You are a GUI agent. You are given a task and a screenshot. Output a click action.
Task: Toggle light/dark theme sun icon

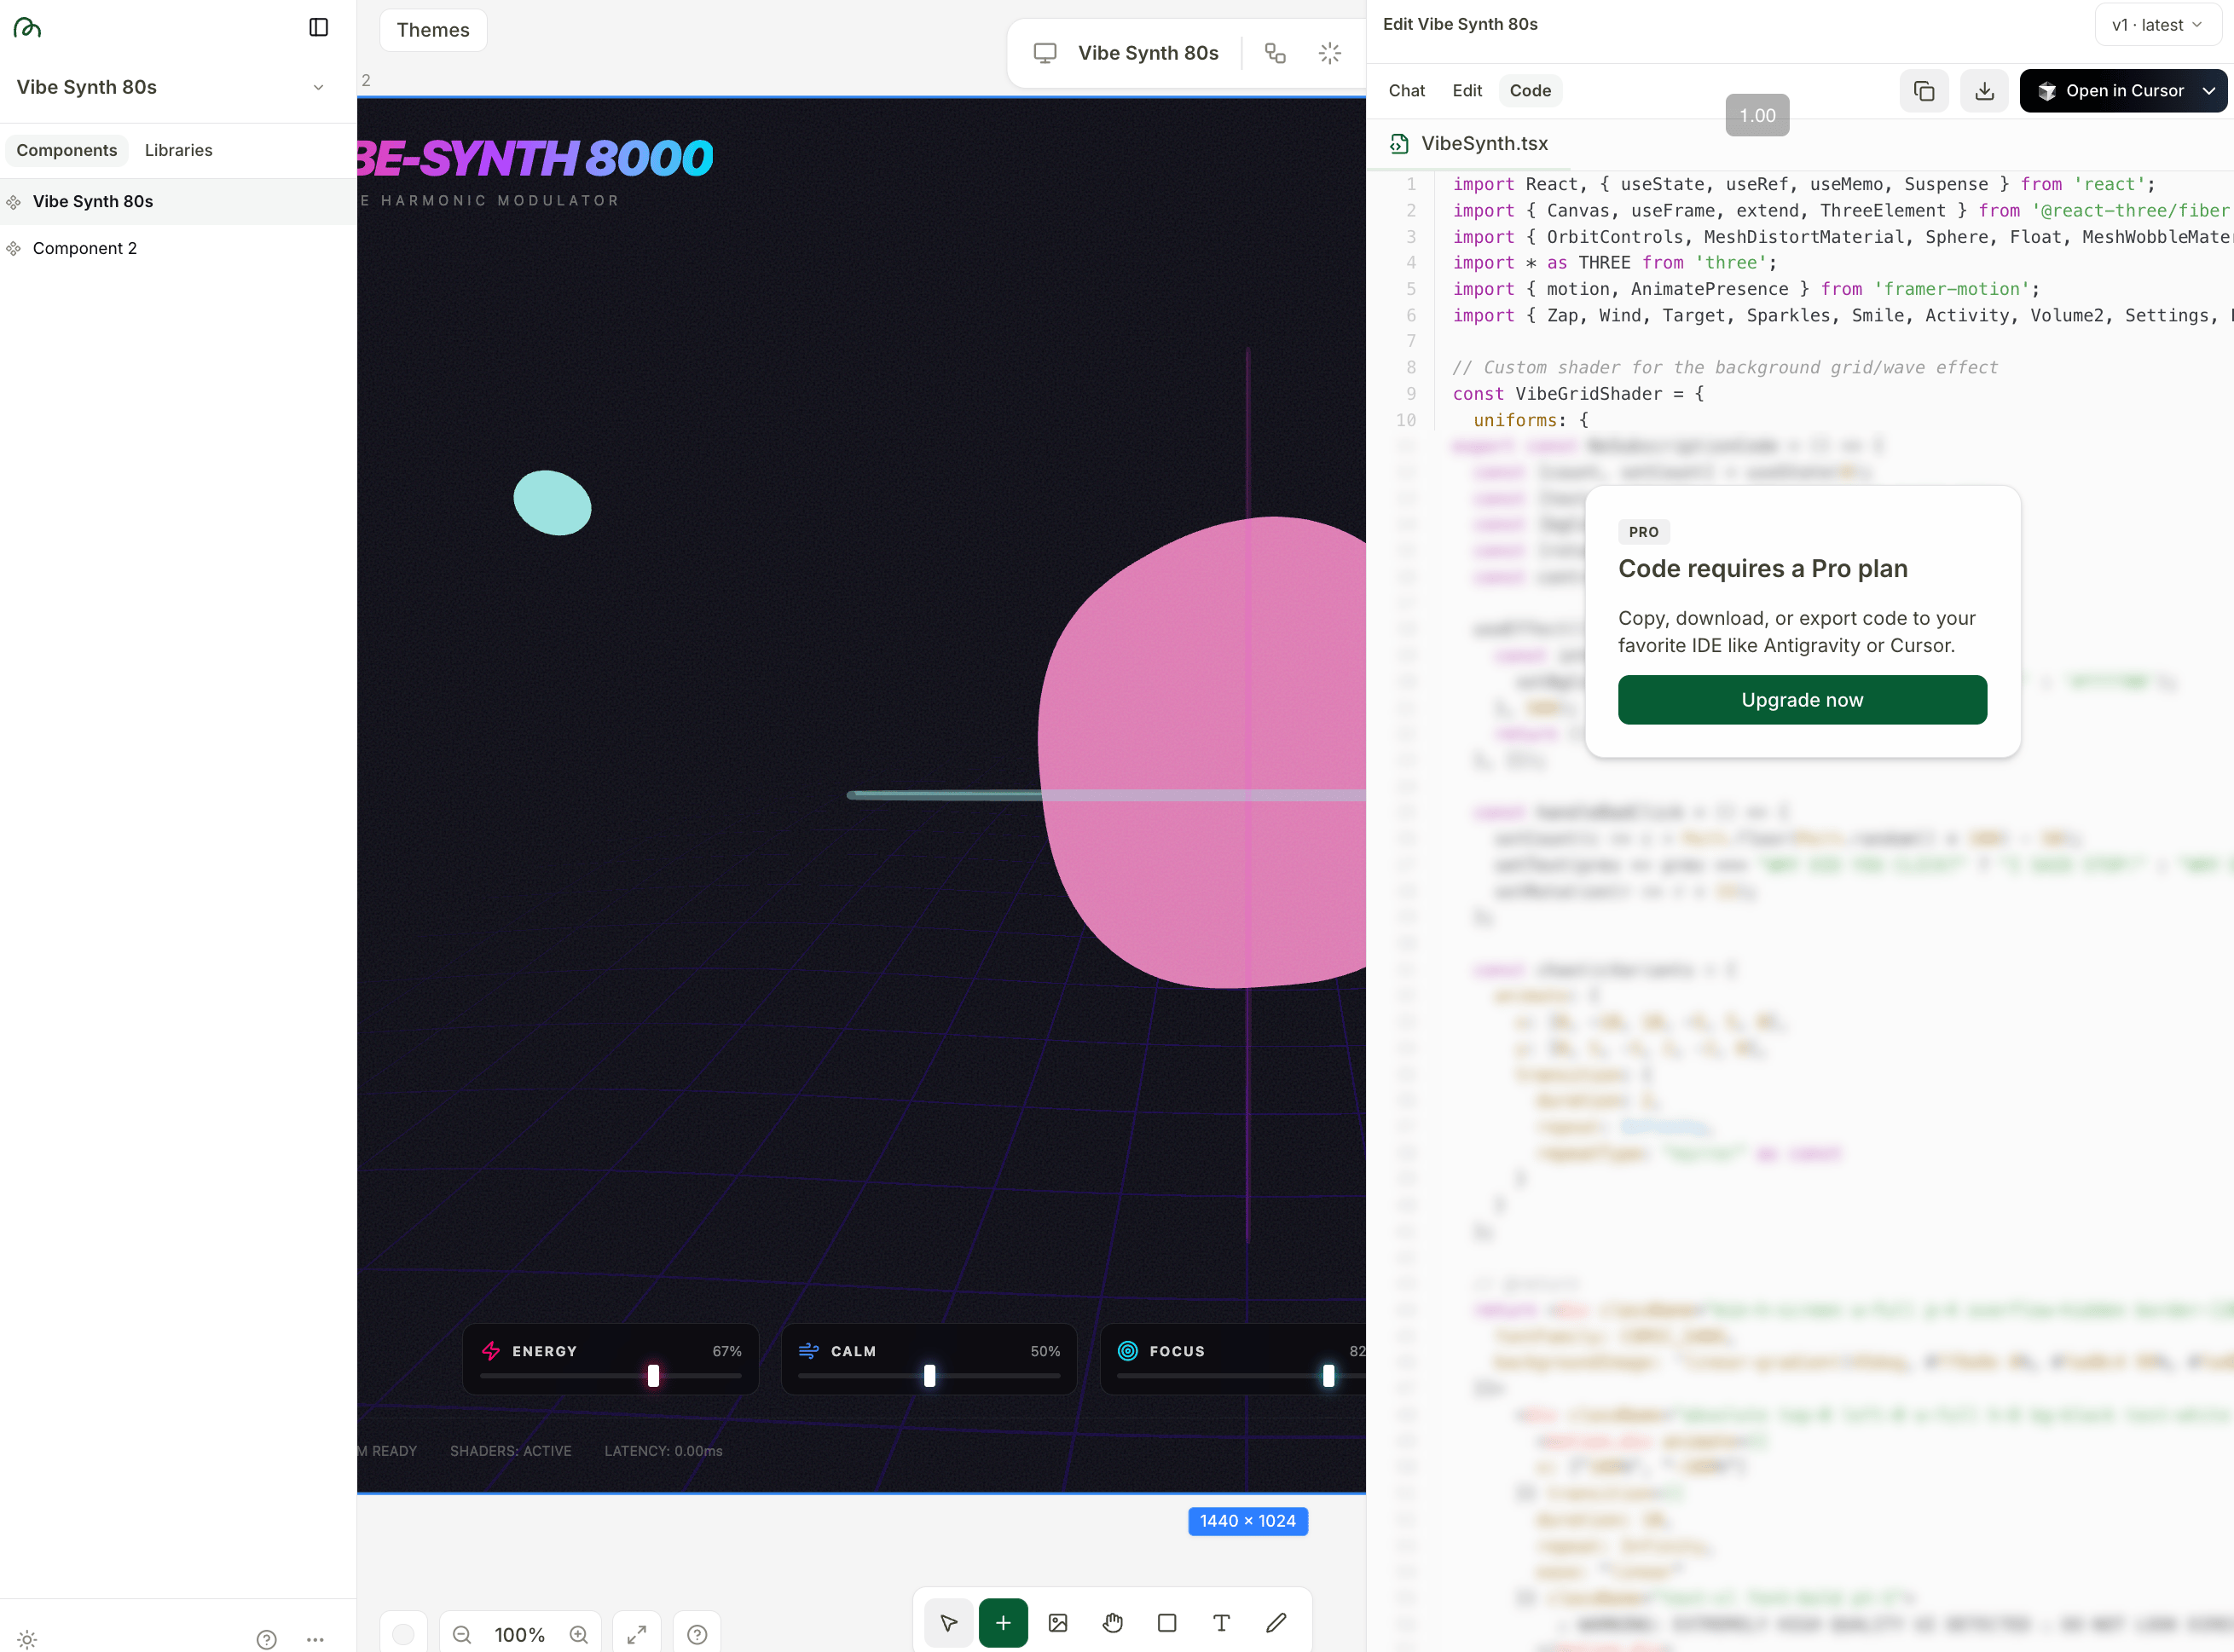coord(27,1639)
